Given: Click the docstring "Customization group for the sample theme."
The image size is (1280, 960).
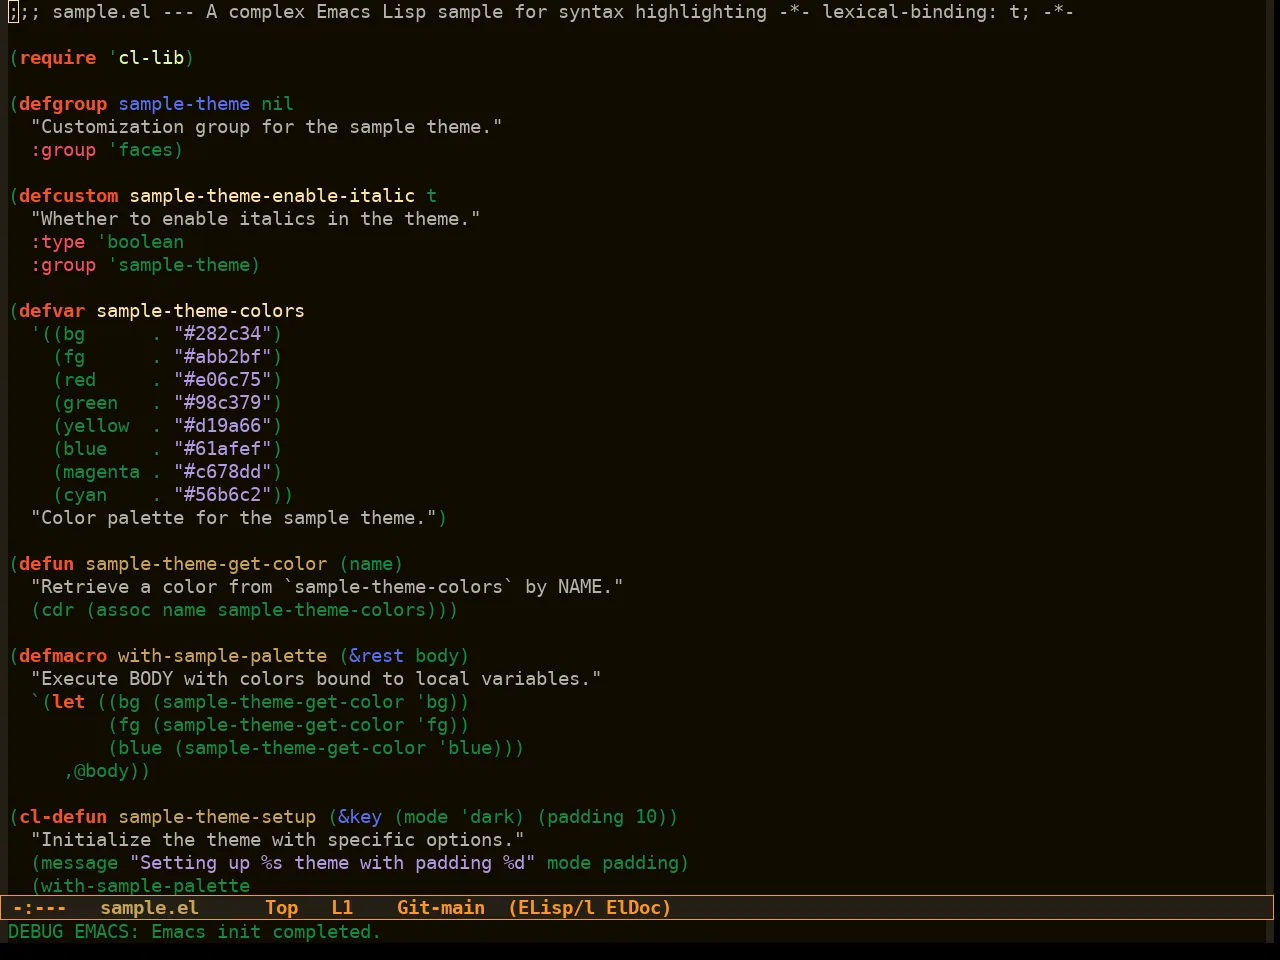Looking at the screenshot, I should point(266,127).
